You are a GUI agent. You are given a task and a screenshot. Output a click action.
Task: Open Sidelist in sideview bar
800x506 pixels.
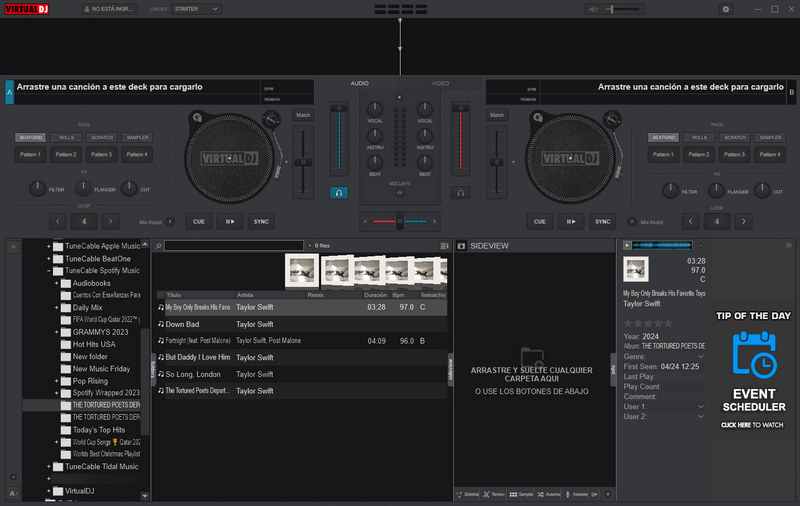tap(468, 494)
